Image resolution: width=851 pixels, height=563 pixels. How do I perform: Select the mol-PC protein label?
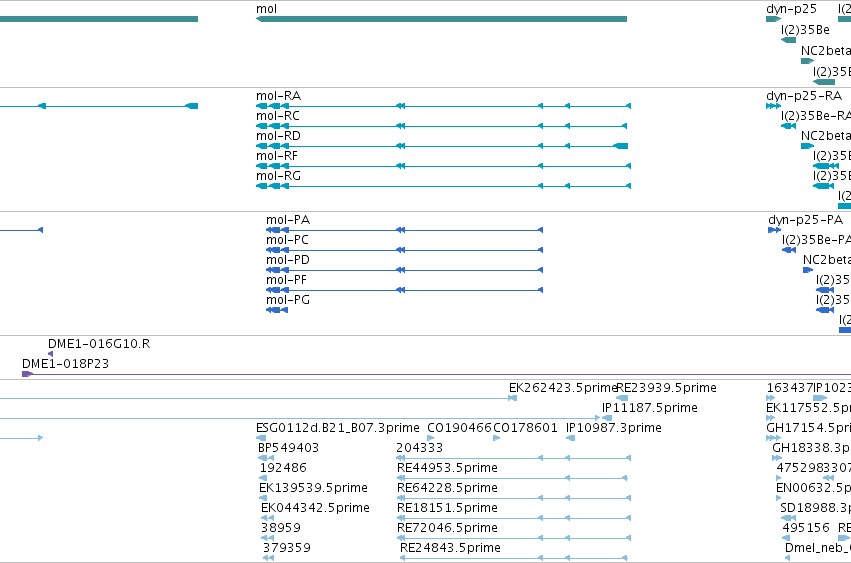tap(287, 240)
